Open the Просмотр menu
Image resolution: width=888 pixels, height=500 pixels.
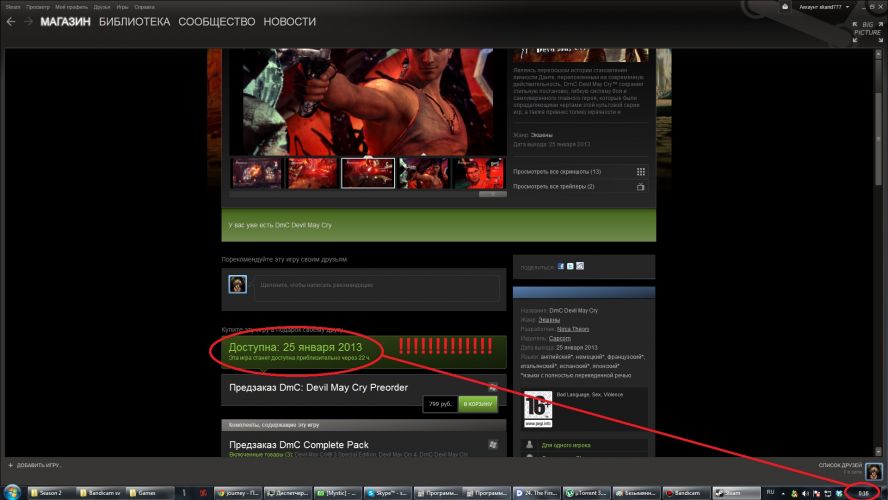click(37, 7)
